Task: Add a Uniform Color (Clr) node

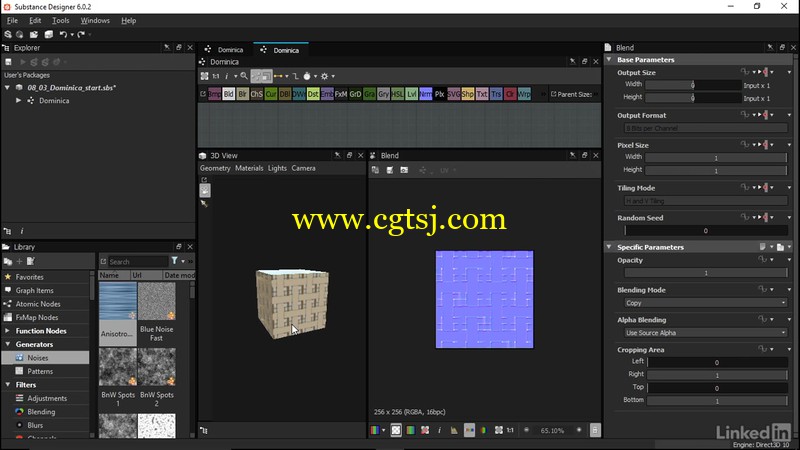Action: [x=510, y=94]
